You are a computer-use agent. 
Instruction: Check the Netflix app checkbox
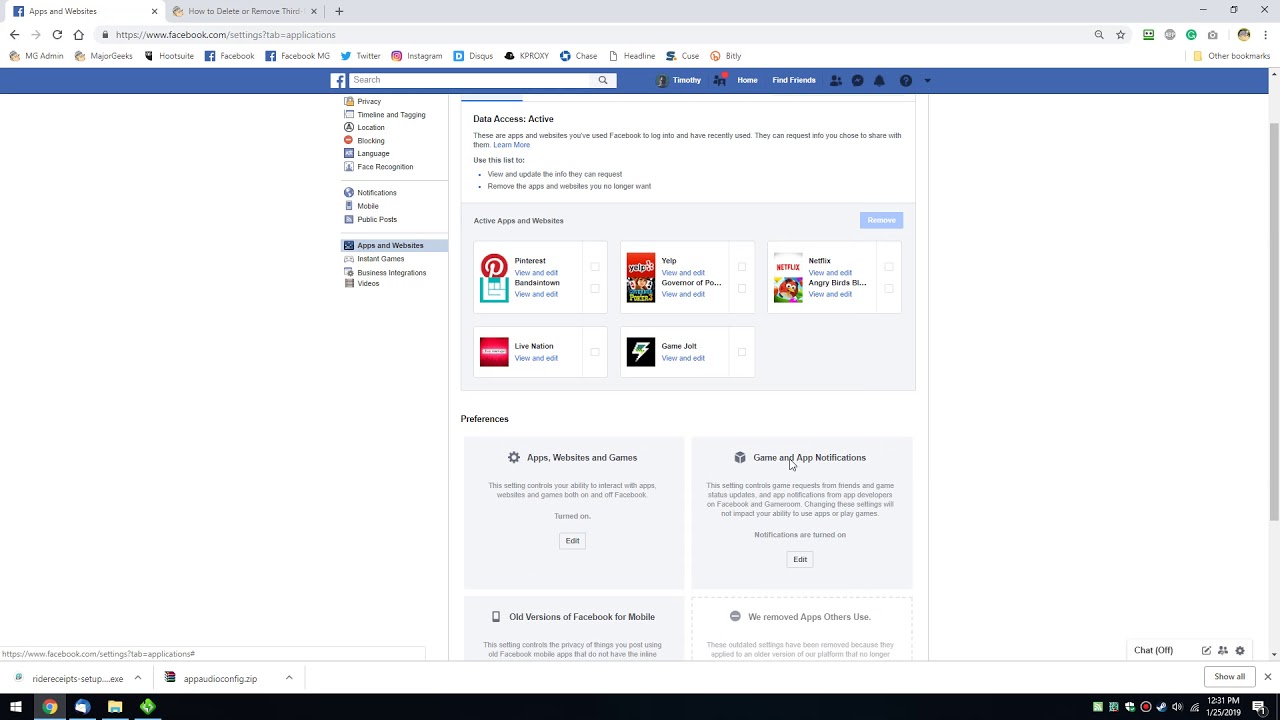click(x=889, y=267)
